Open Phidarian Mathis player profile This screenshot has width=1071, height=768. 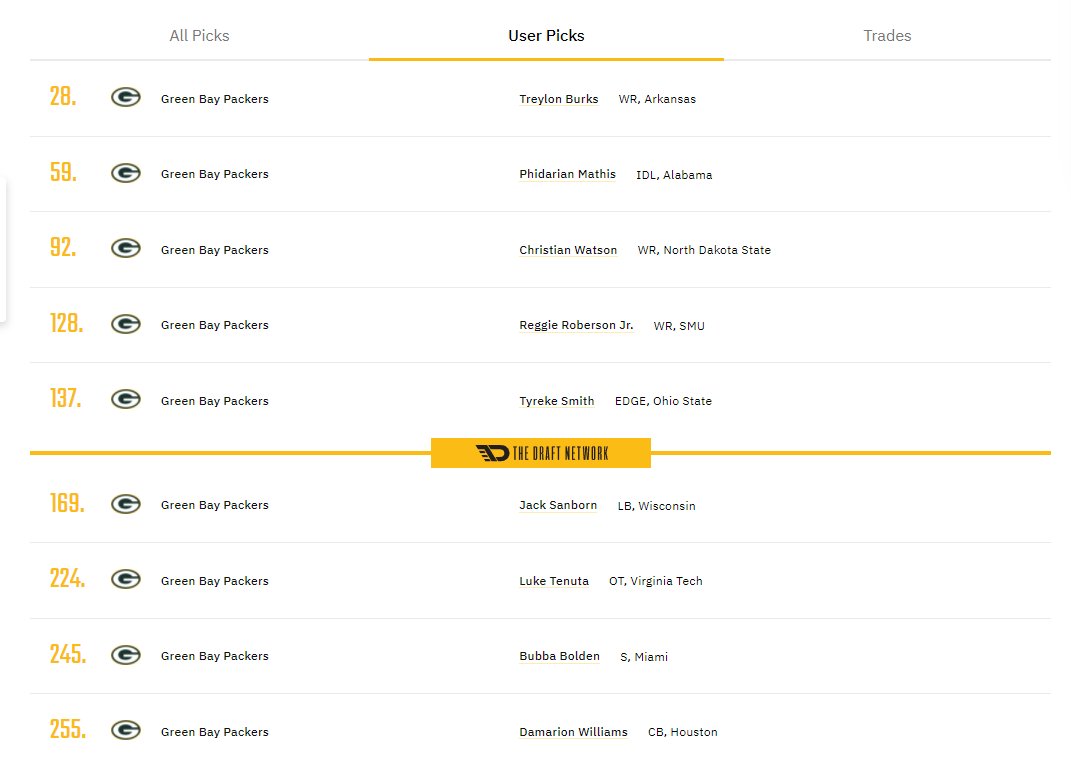pos(568,174)
